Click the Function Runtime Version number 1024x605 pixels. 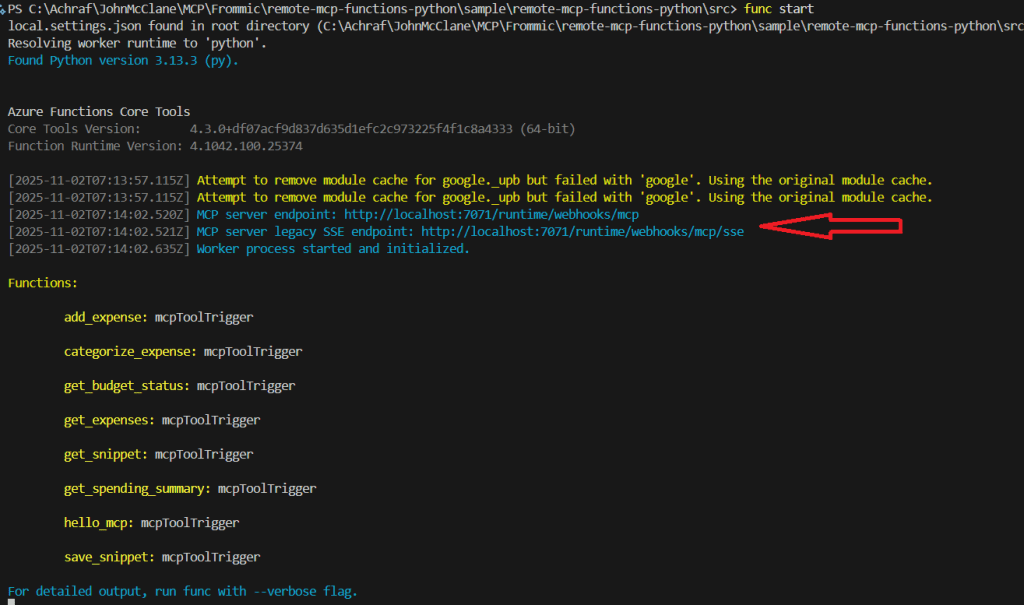(246, 146)
